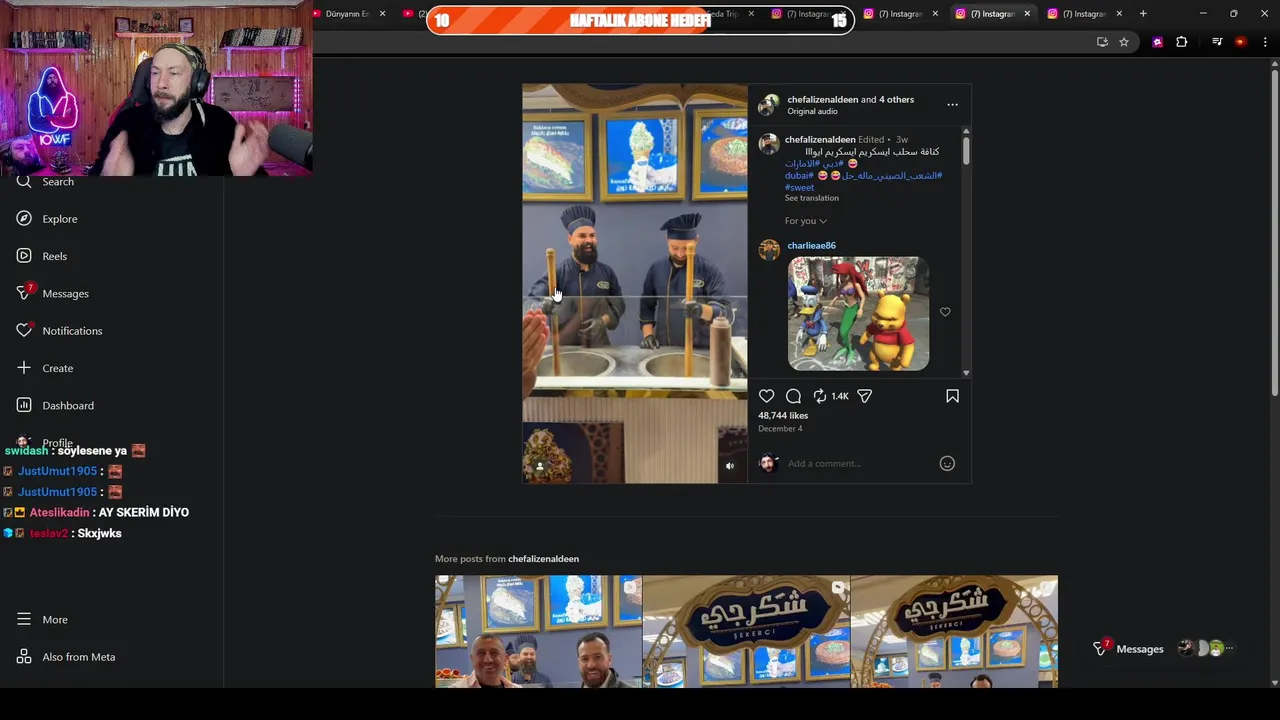Click the Create plus icon
1280x720 pixels.
24,368
